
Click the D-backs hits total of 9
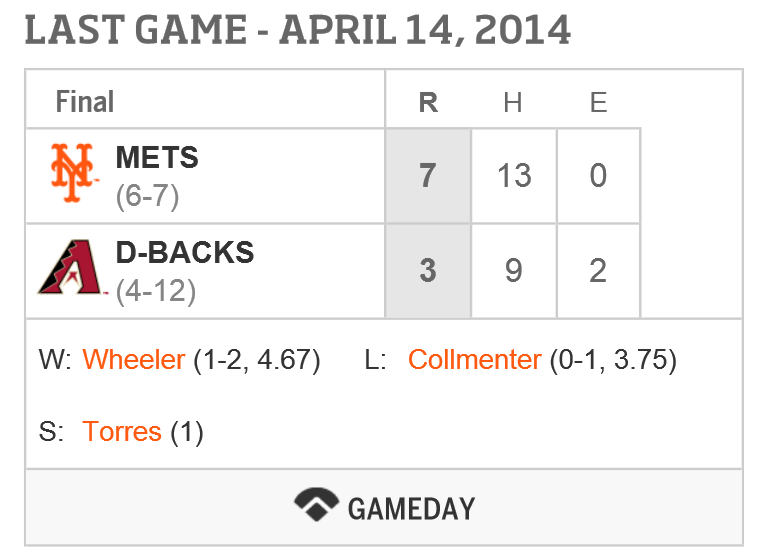pyautogui.click(x=513, y=271)
